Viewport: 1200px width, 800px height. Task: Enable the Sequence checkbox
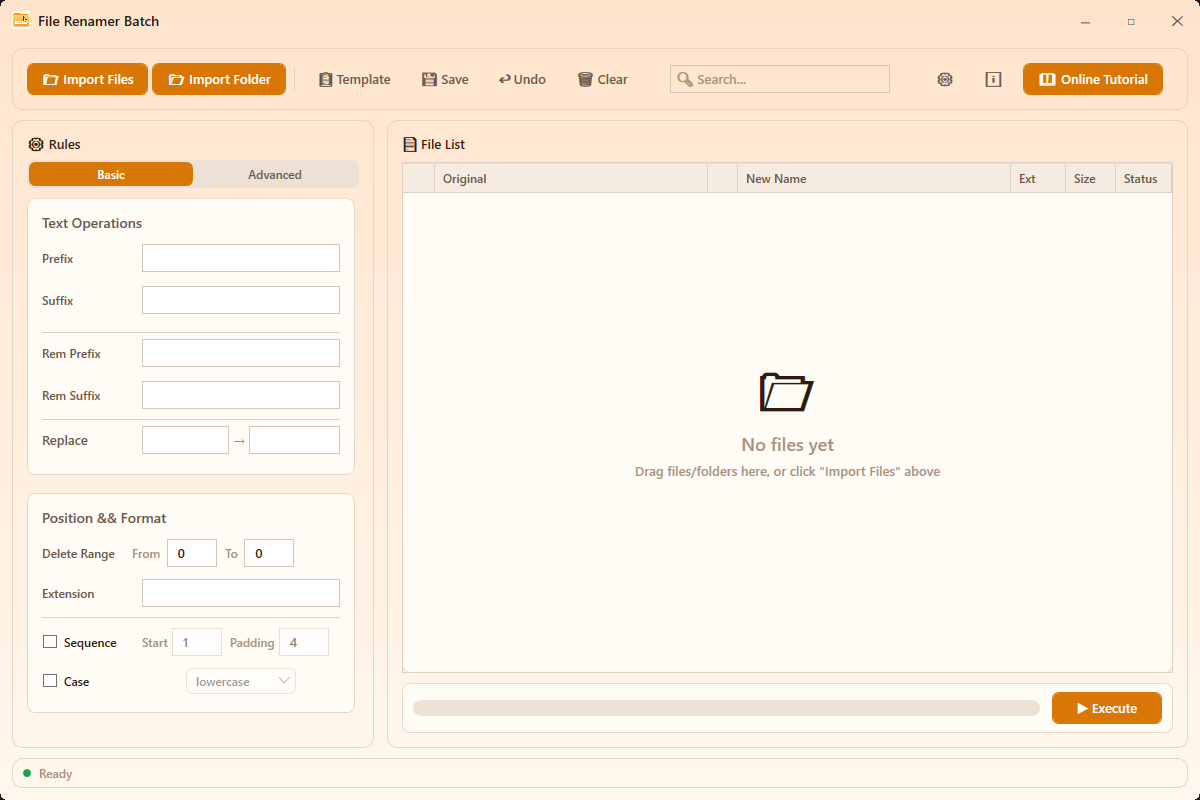[50, 642]
